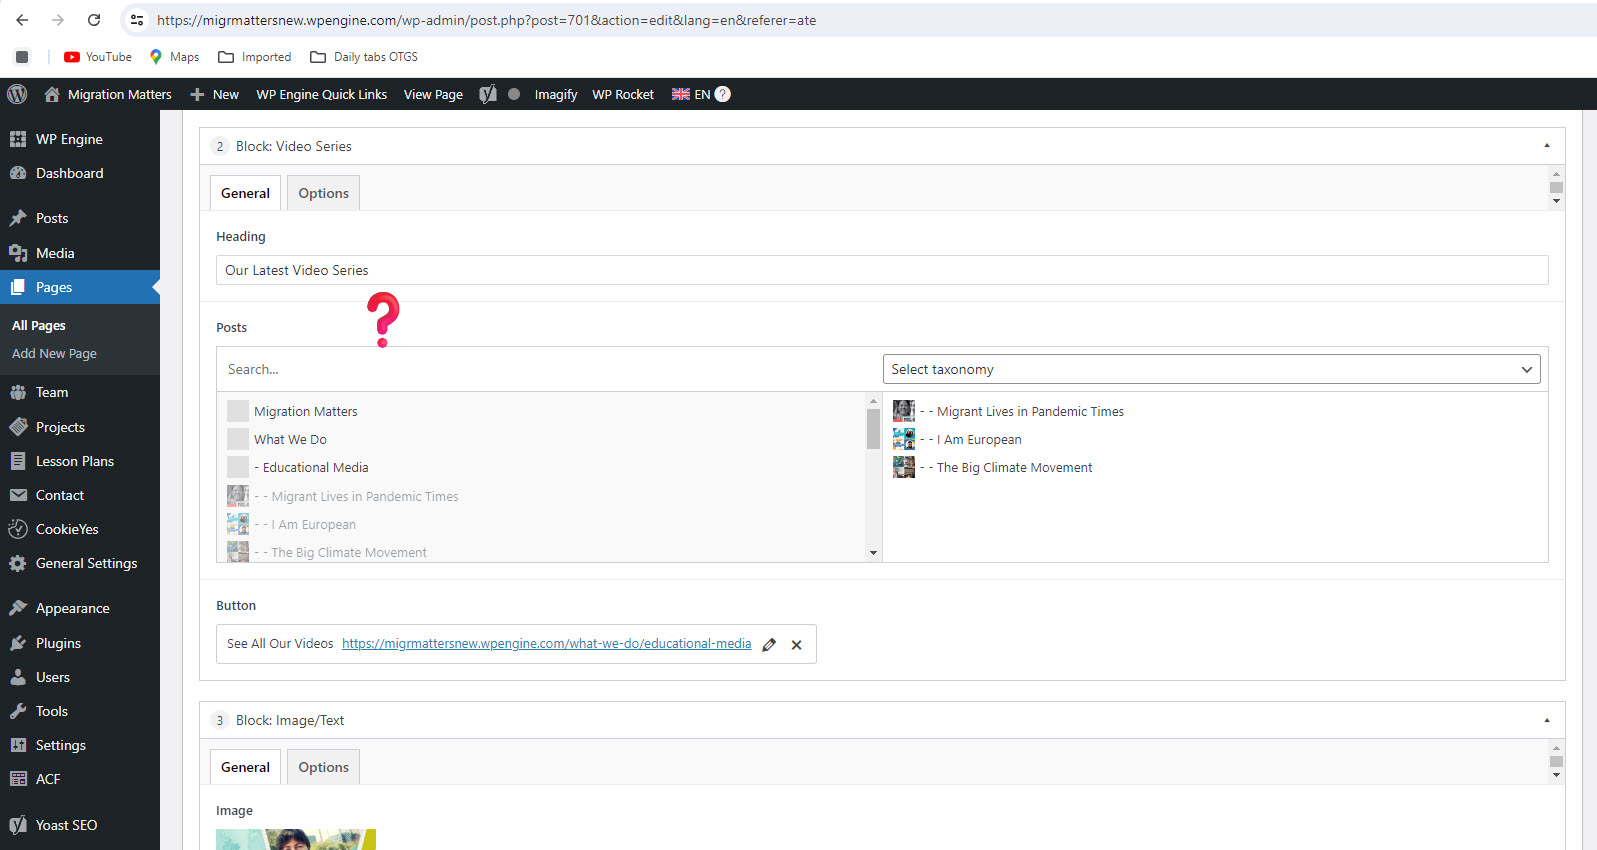Open Contact in sidebar
The image size is (1597, 850).
80,495
